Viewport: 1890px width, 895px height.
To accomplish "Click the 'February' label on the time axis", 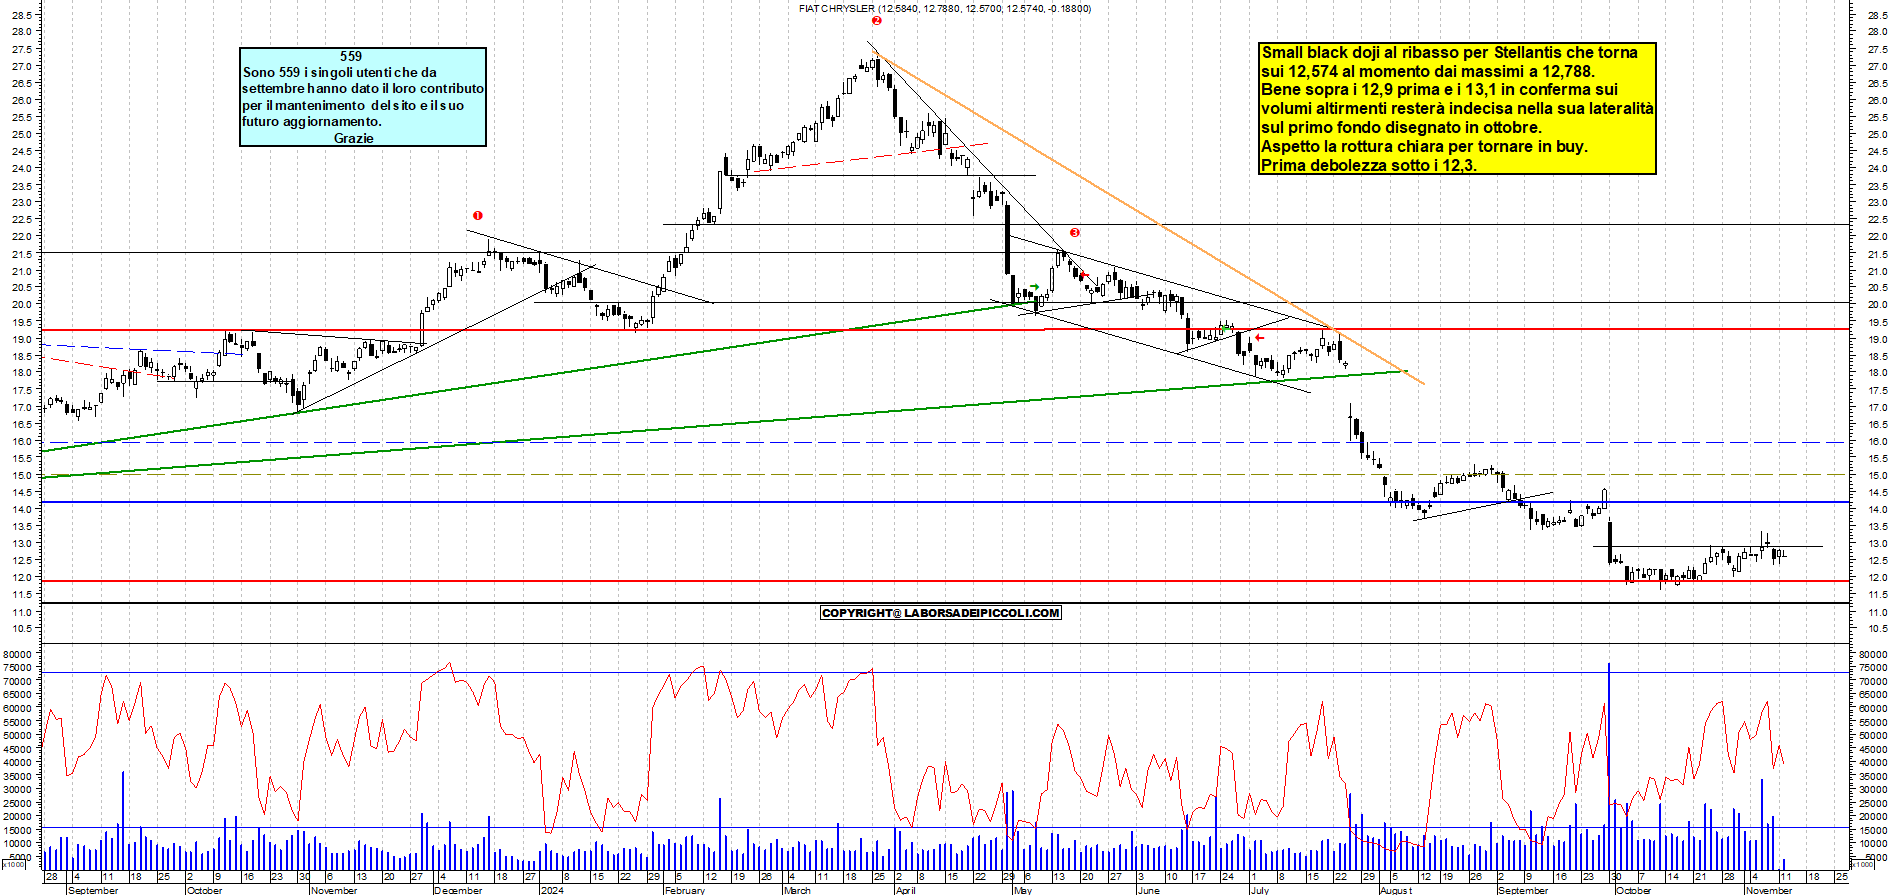I will 685,890.
